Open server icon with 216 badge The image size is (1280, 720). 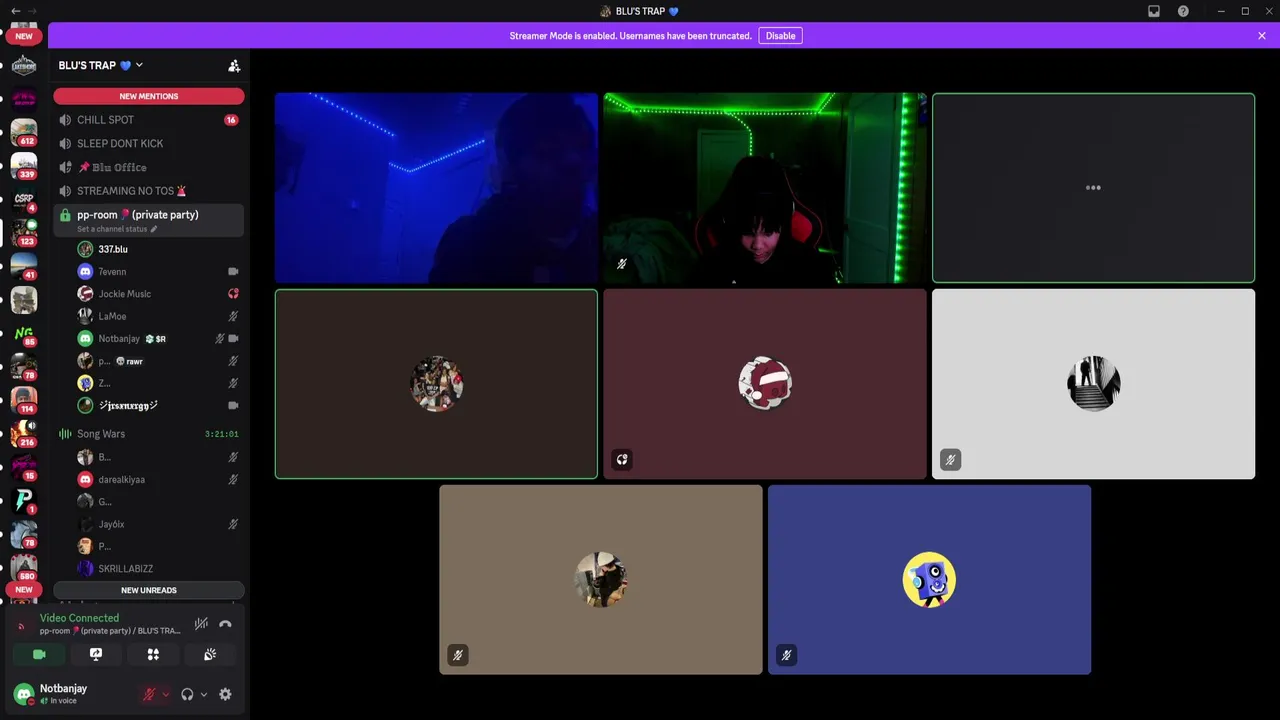24,433
